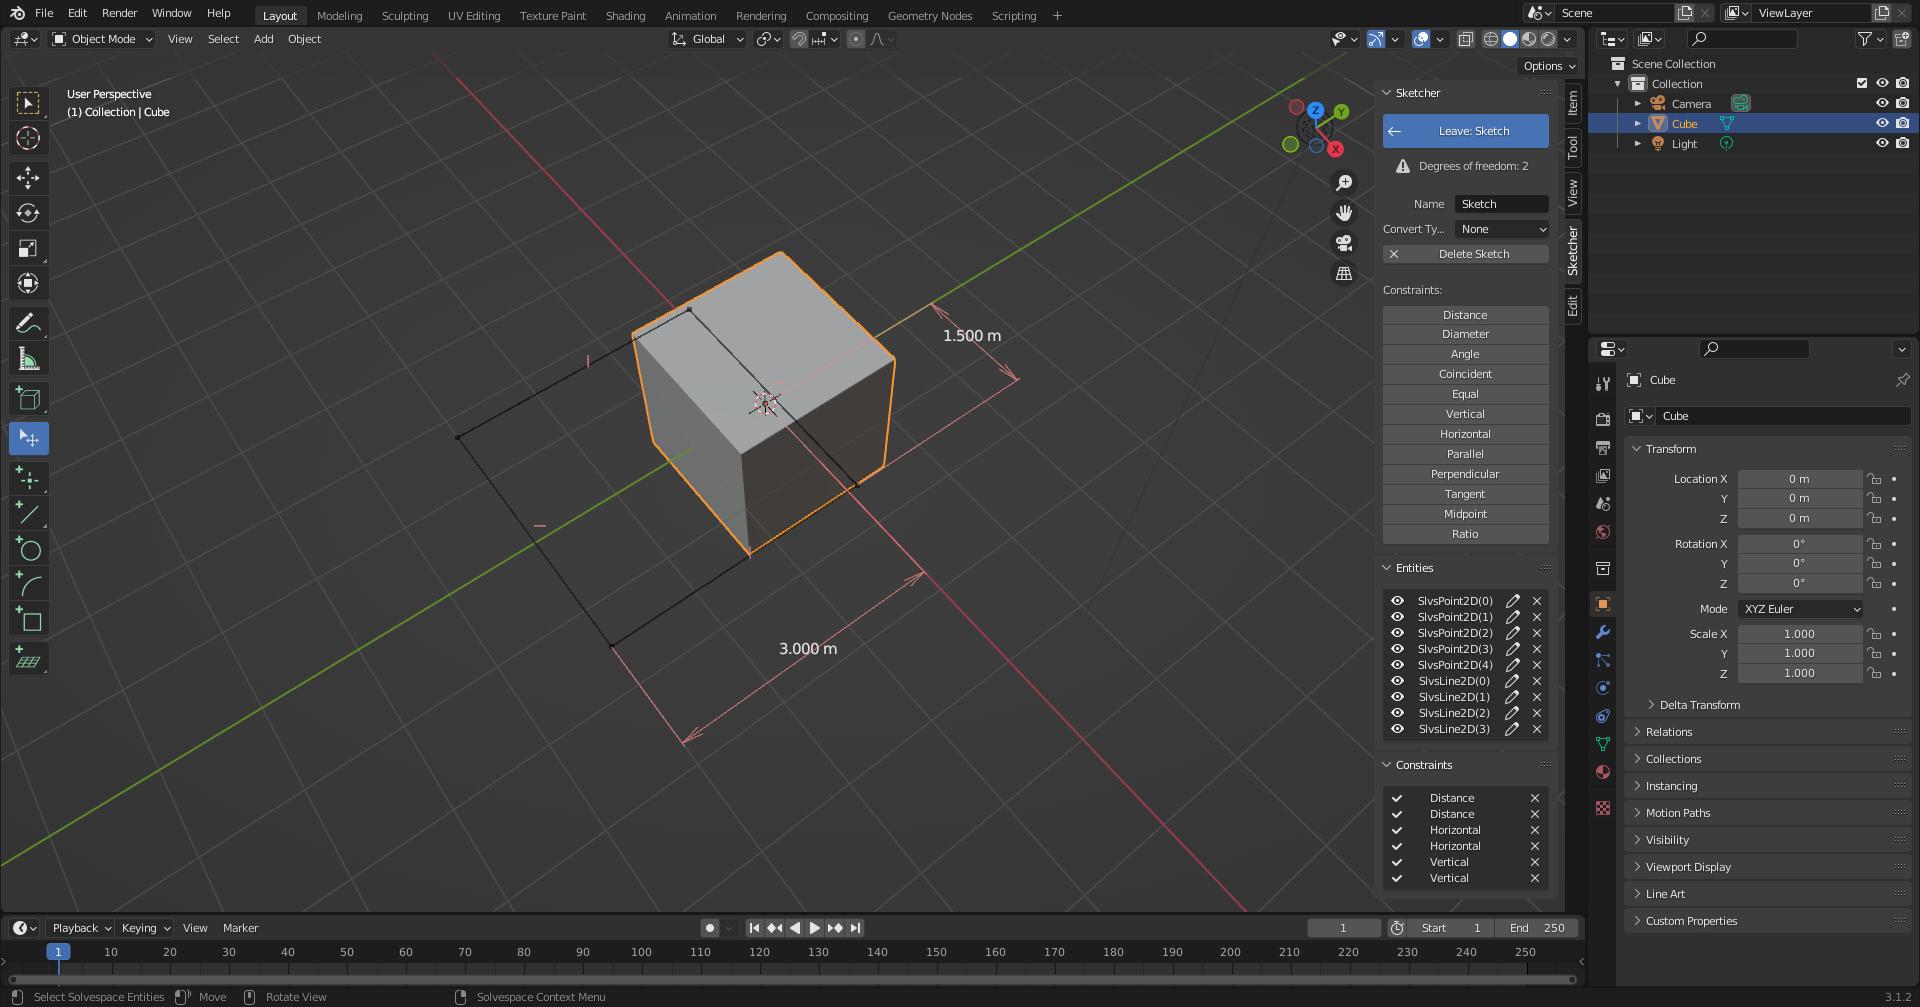Image resolution: width=1920 pixels, height=1007 pixels.
Task: Switch to the Sculpting workspace tab
Action: coord(404,16)
